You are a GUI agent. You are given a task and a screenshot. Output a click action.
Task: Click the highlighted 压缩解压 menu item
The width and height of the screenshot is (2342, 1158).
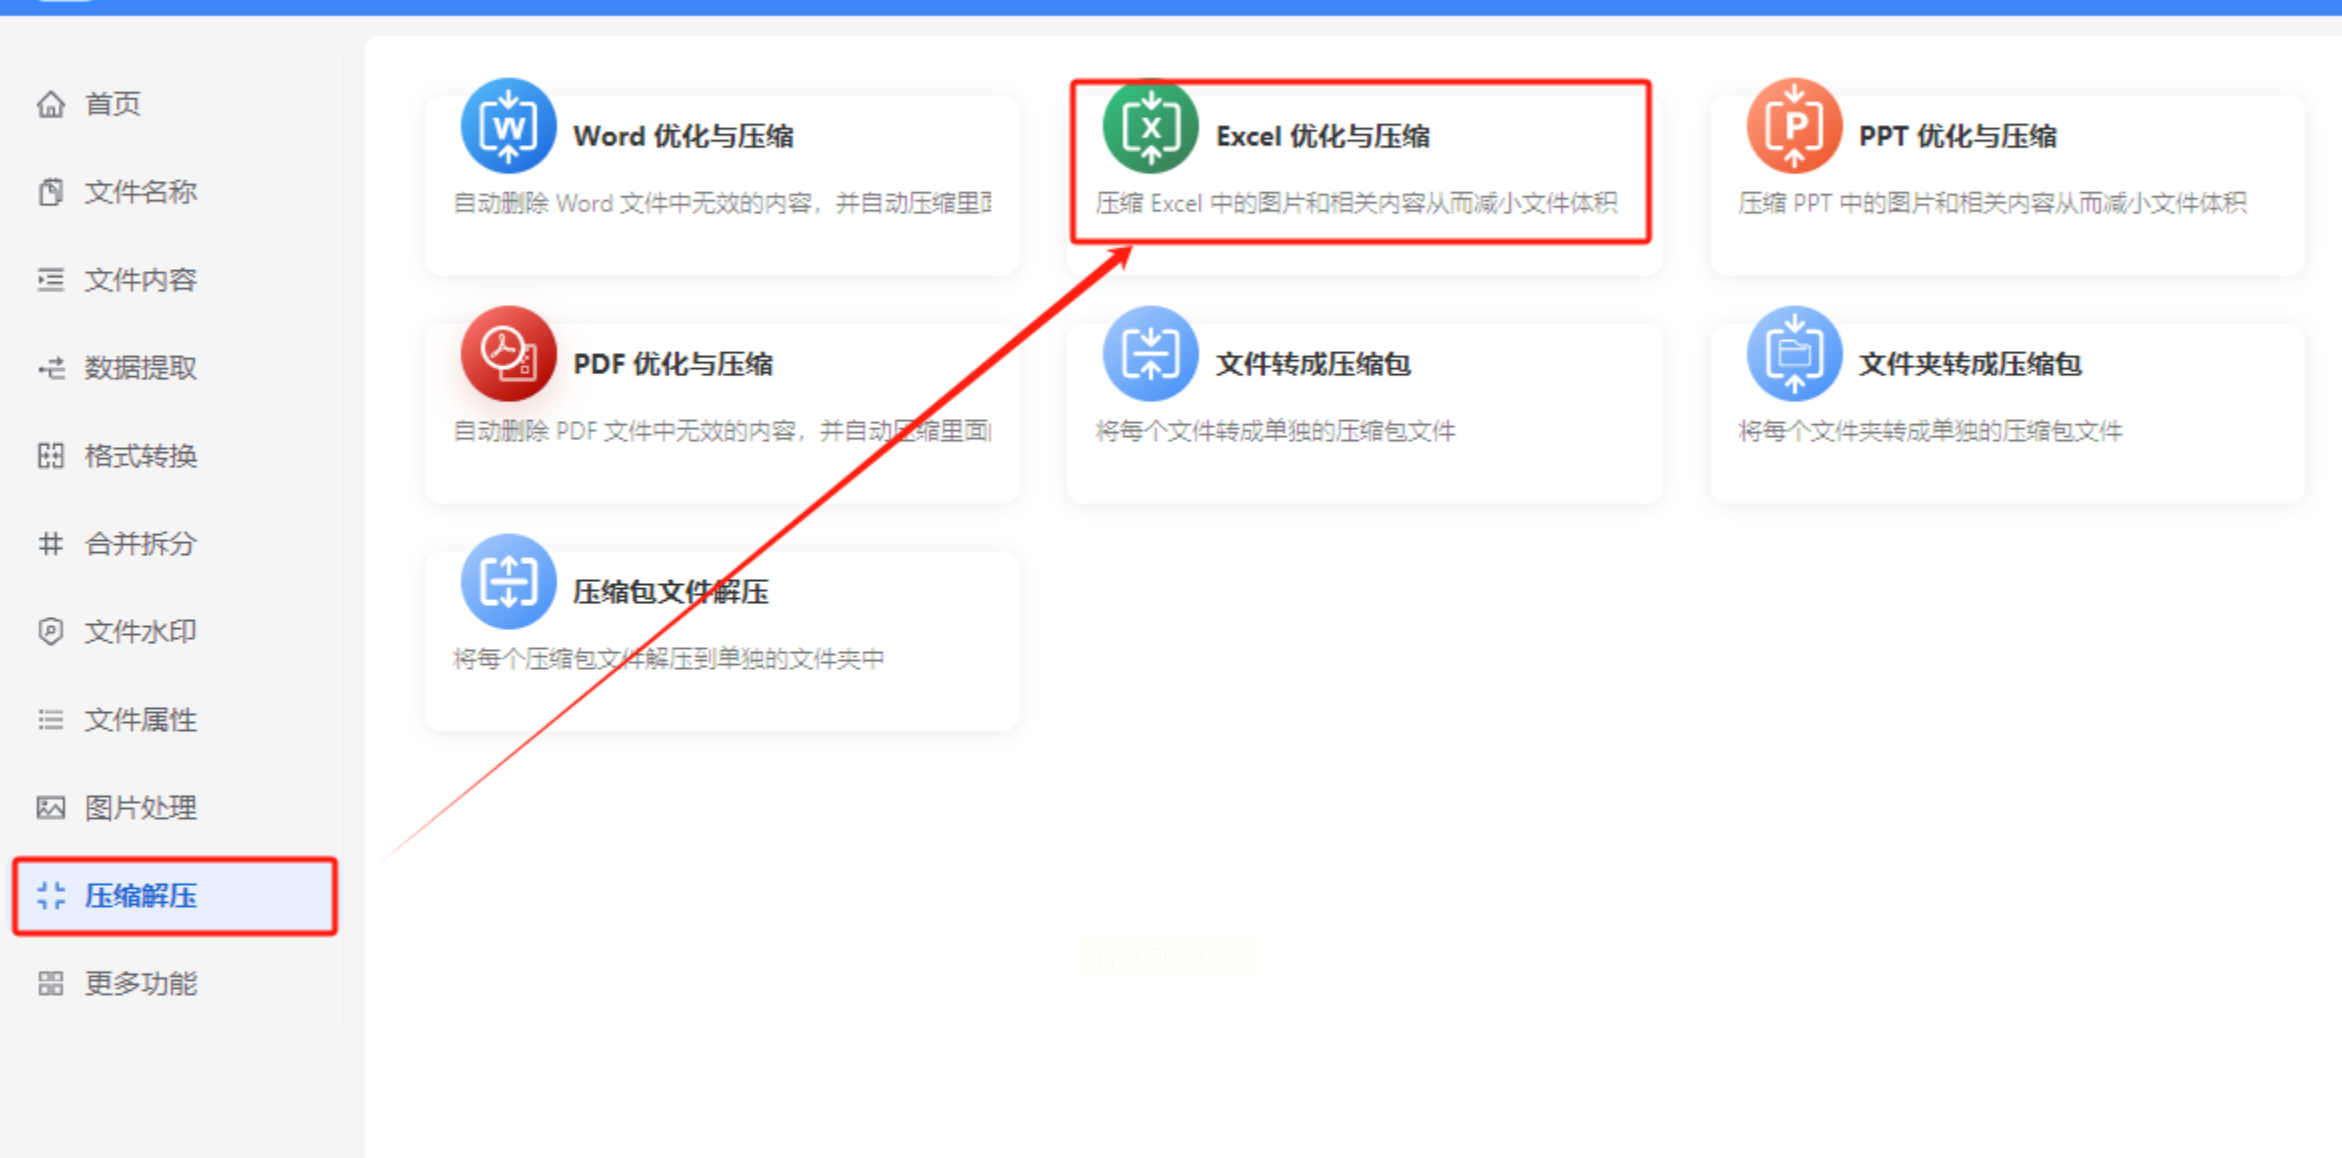coord(140,896)
